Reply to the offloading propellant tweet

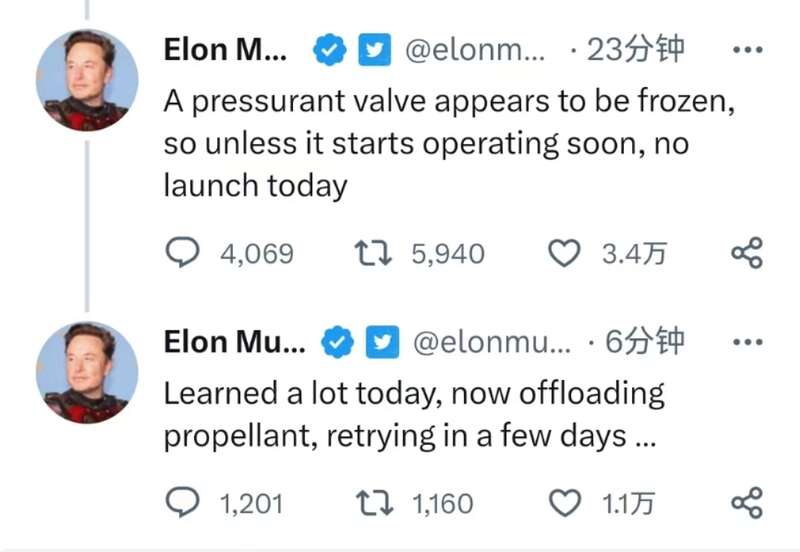click(x=182, y=503)
